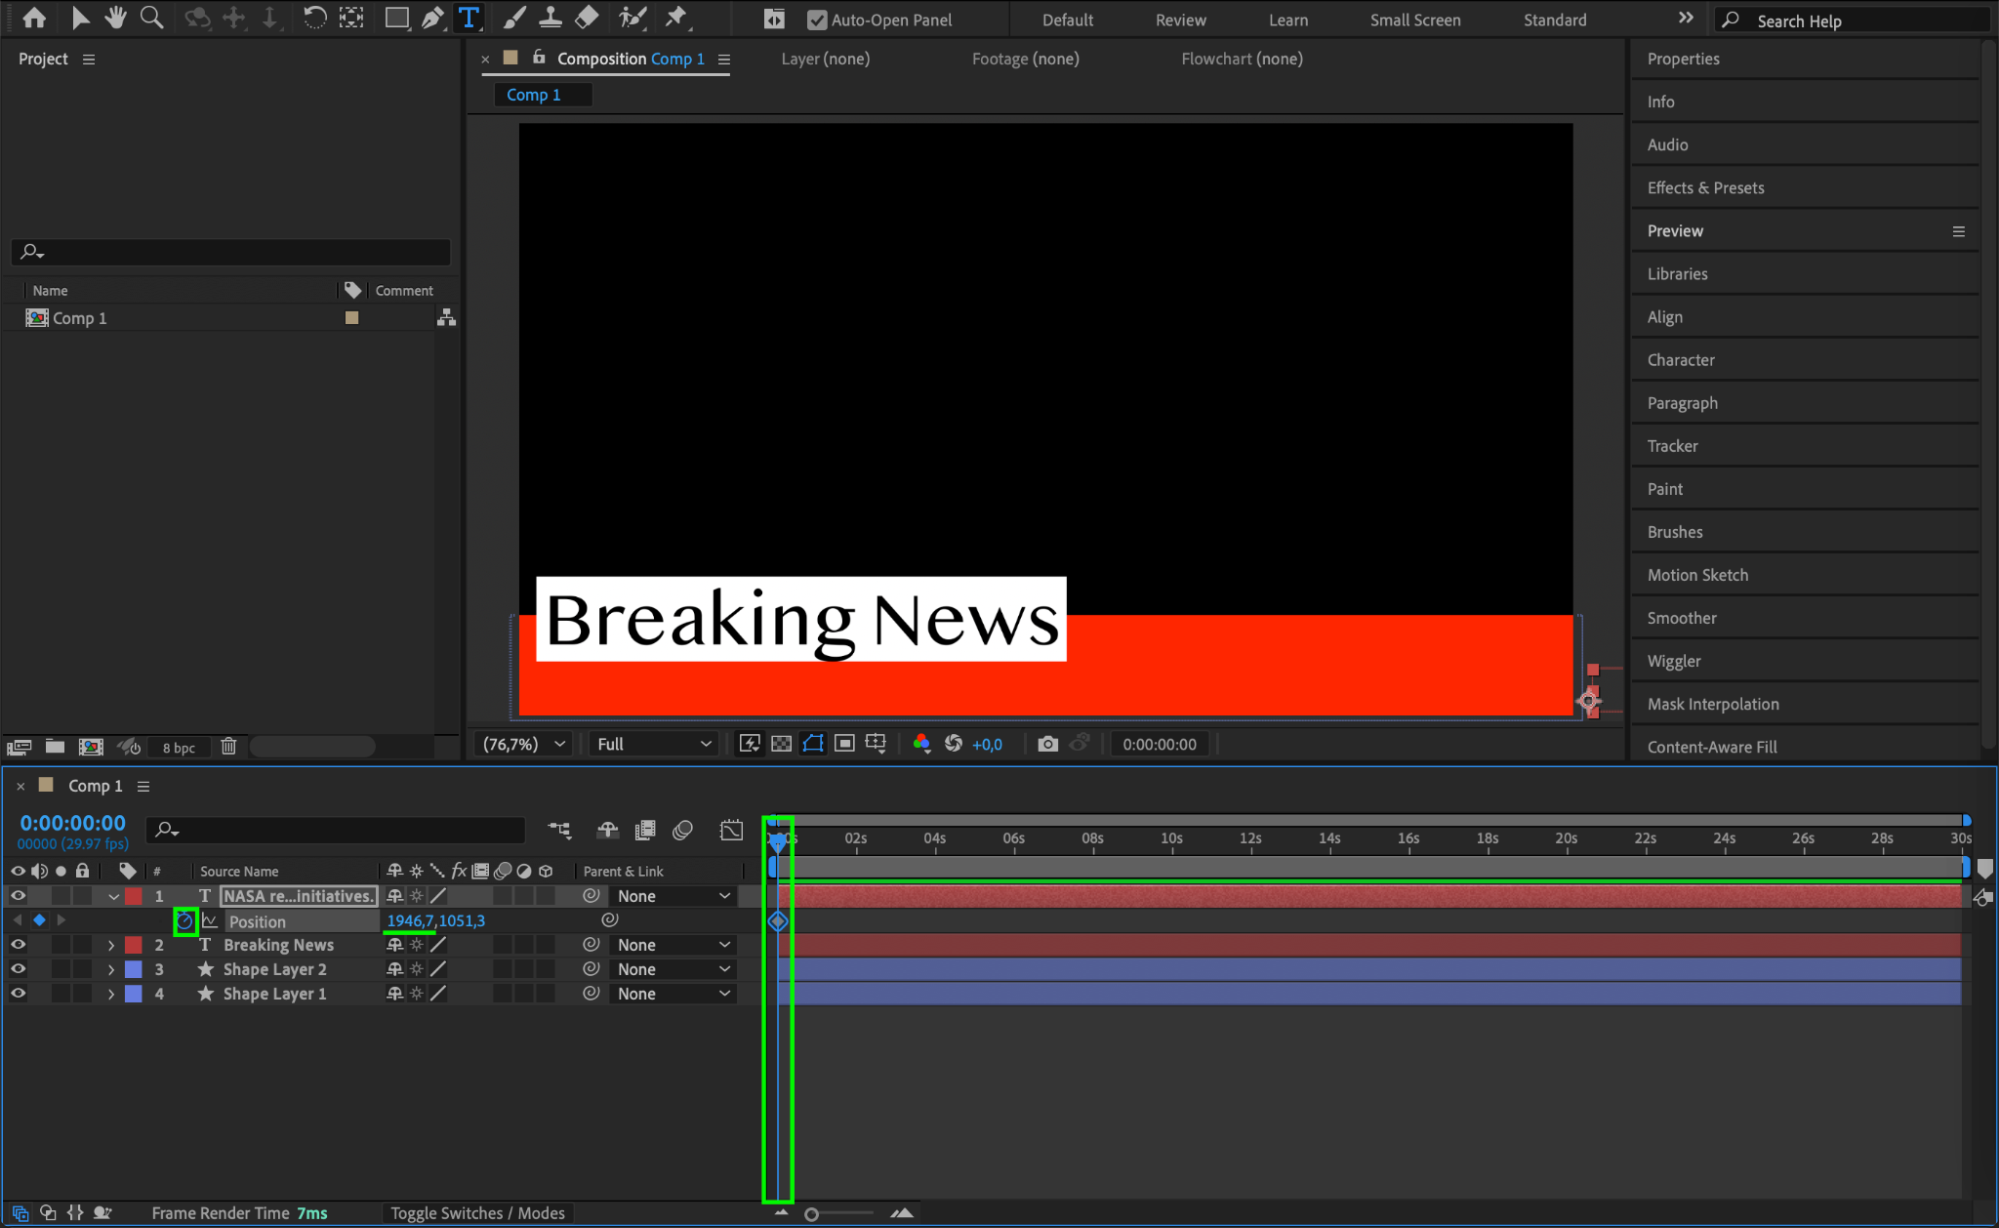Hide the Breaking News layer
Image resolution: width=1999 pixels, height=1228 pixels.
(x=18, y=945)
